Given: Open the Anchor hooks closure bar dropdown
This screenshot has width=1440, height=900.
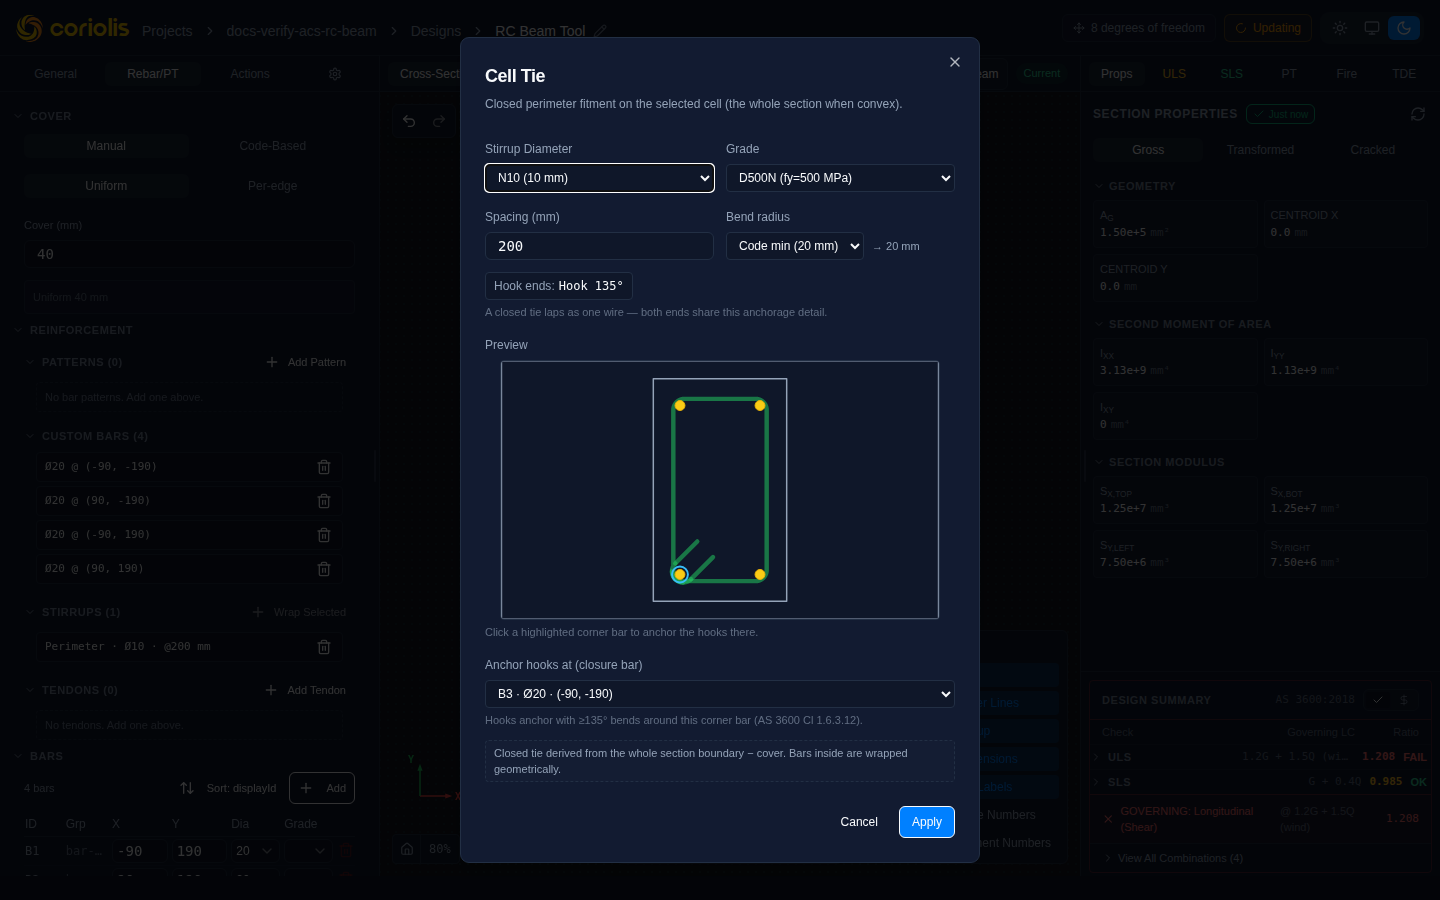Looking at the screenshot, I should click(720, 694).
